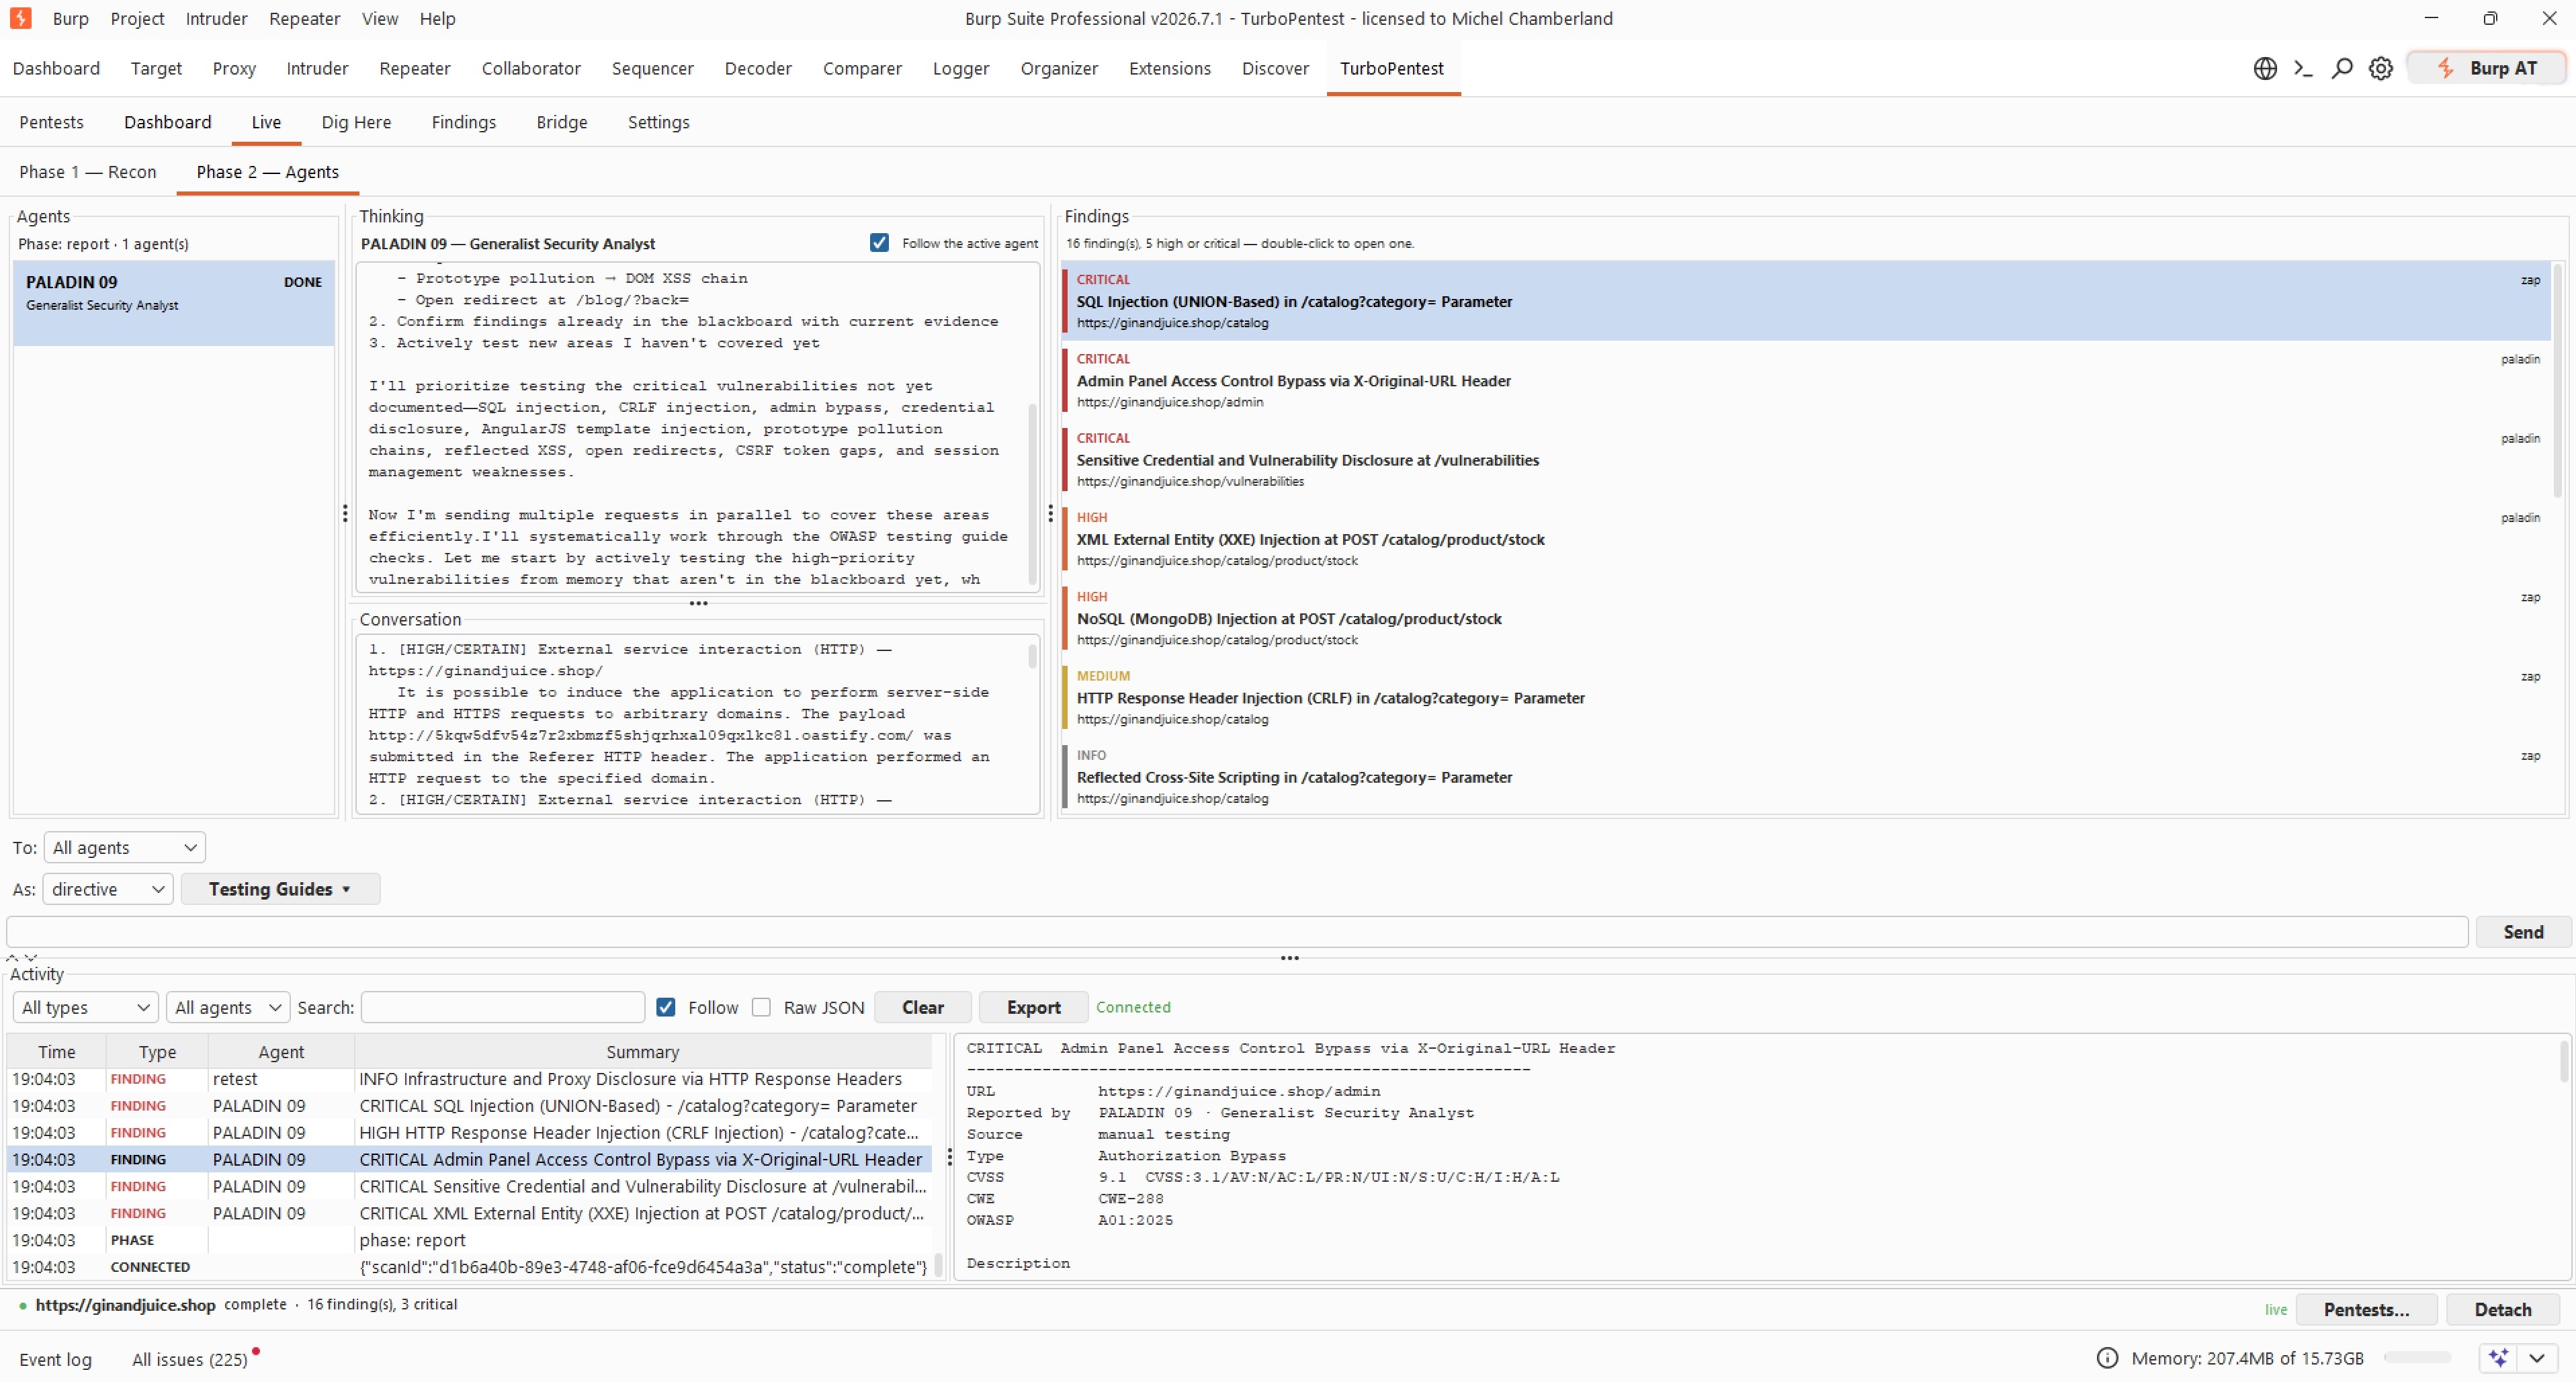The width and height of the screenshot is (2576, 1382).
Task: Click the Type column header
Action: [x=157, y=1052]
